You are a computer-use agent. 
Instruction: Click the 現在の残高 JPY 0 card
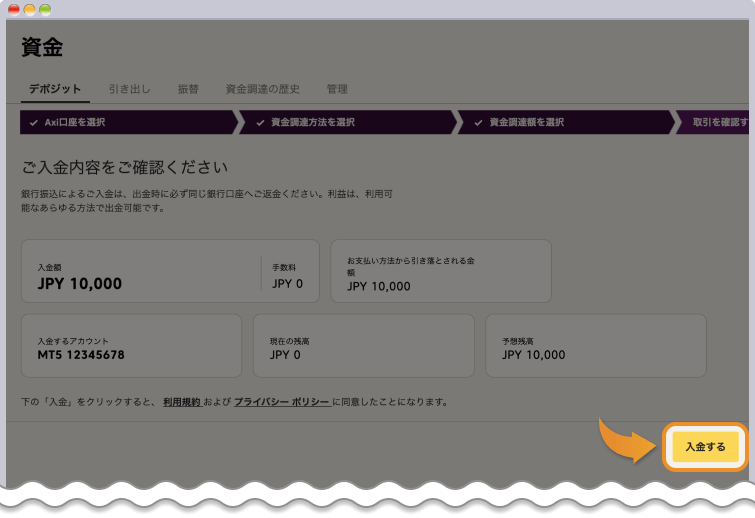pyautogui.click(x=362, y=346)
